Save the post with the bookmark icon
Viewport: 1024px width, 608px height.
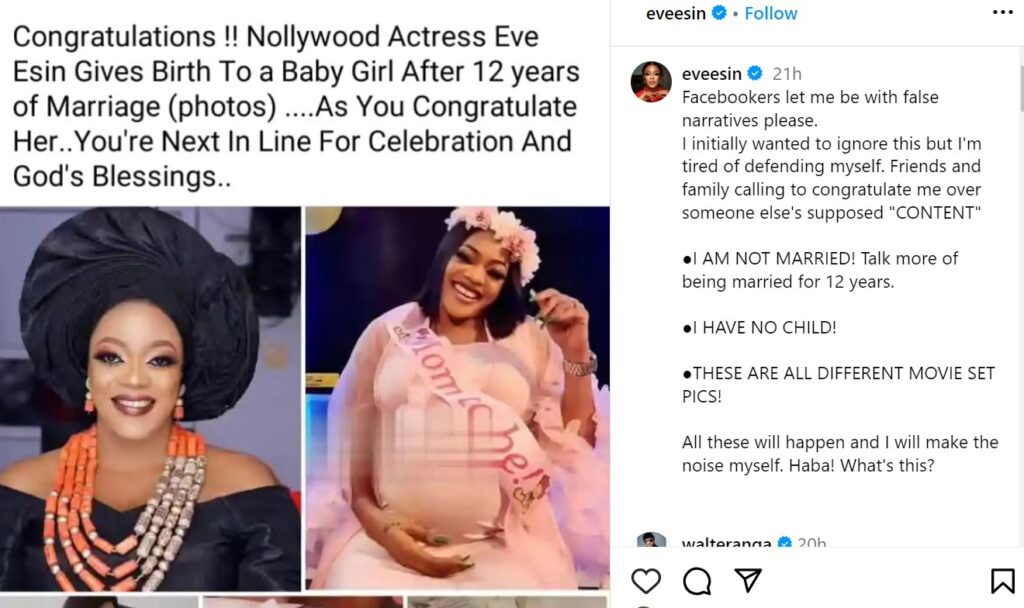tap(1002, 581)
